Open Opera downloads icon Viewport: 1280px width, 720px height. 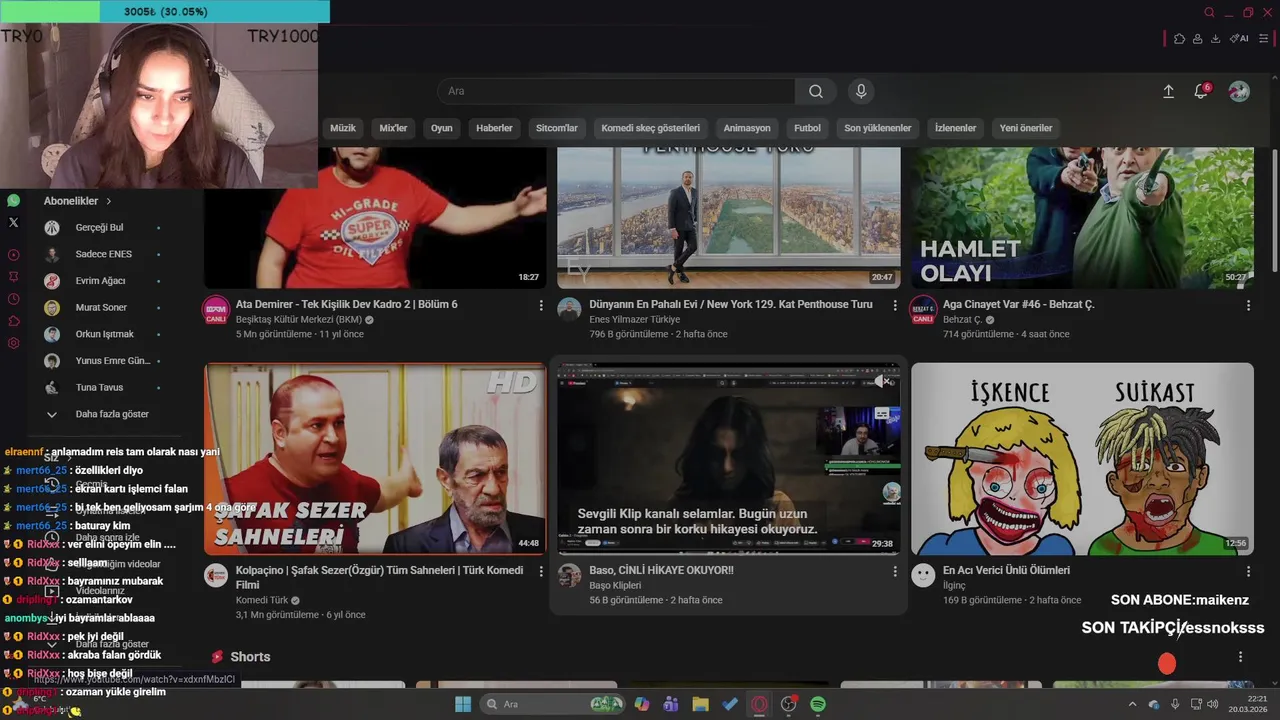(x=1215, y=39)
